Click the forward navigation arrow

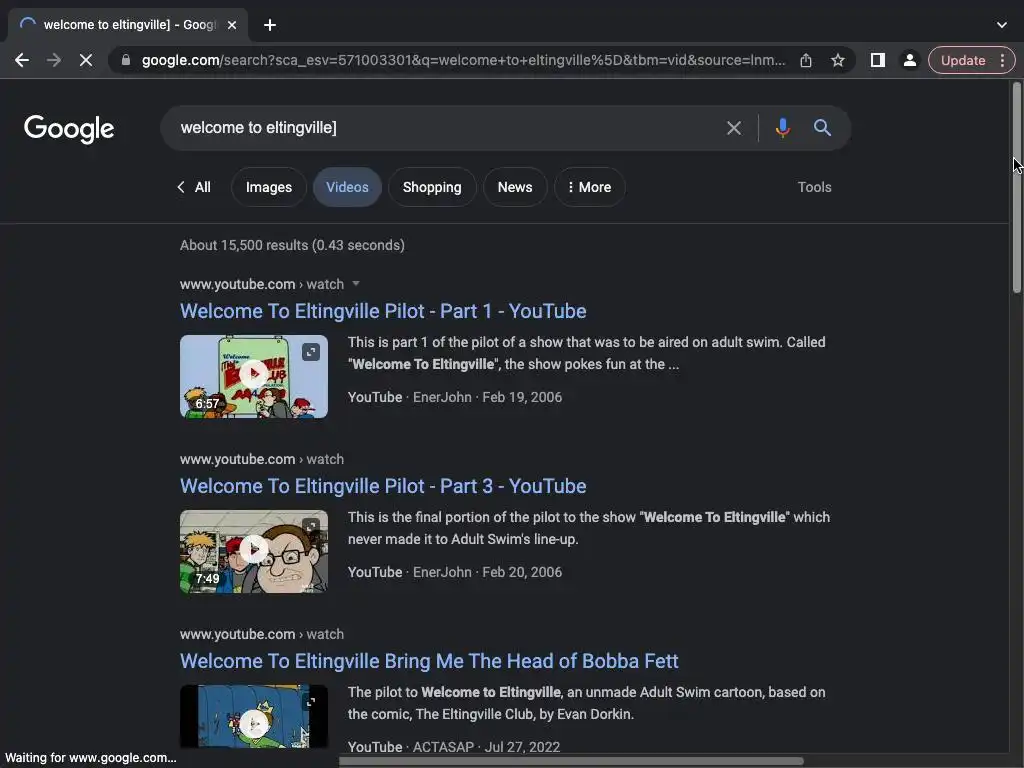54,60
